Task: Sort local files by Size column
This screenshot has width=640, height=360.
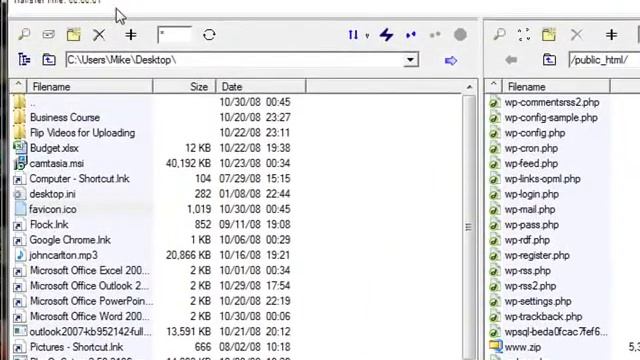Action: 184,87
